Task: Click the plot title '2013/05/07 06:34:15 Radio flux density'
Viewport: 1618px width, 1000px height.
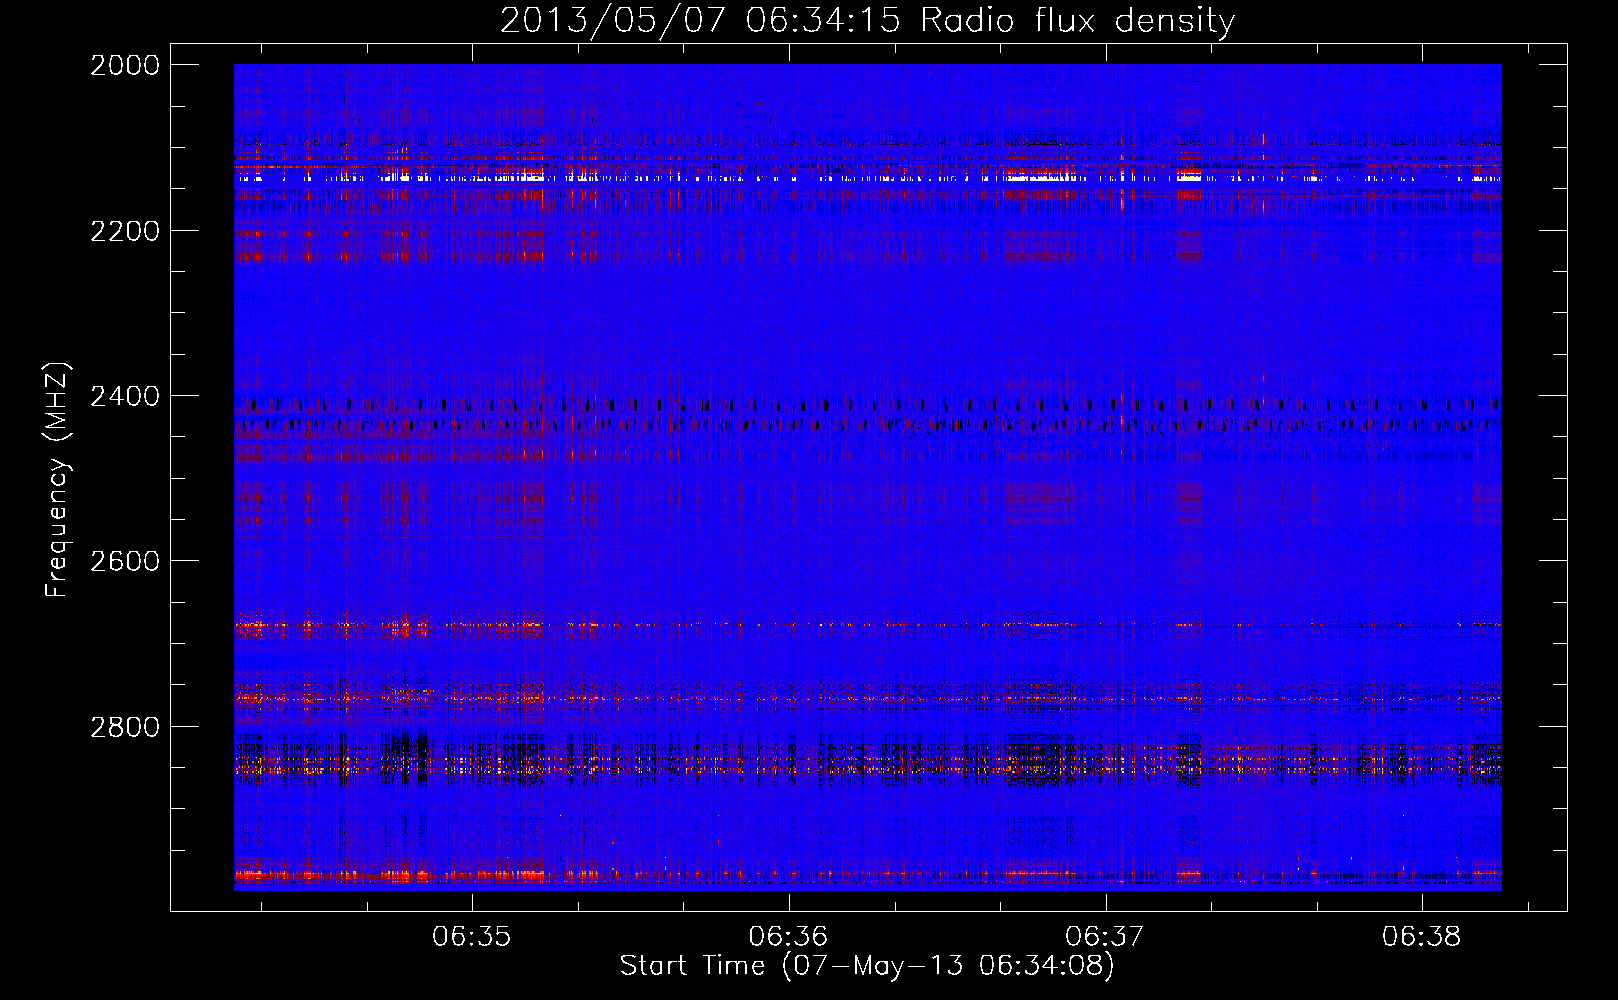Action: 867,21
